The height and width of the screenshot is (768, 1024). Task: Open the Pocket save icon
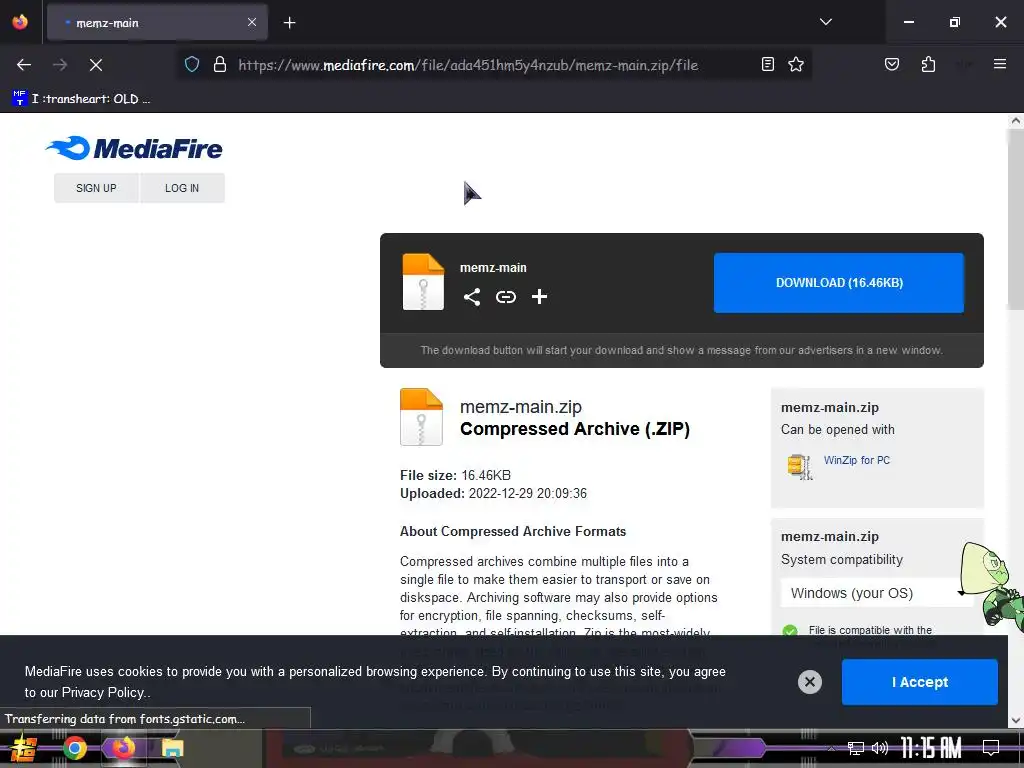[x=891, y=64]
